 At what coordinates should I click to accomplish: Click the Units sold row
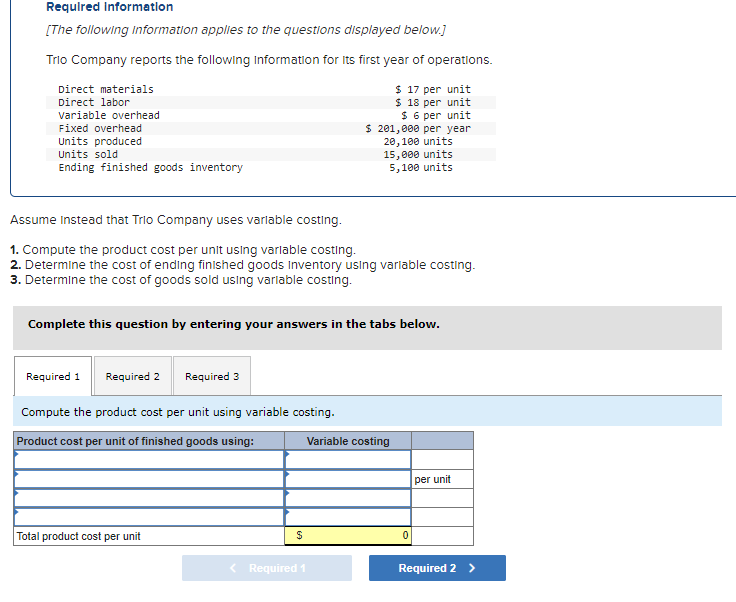270,154
